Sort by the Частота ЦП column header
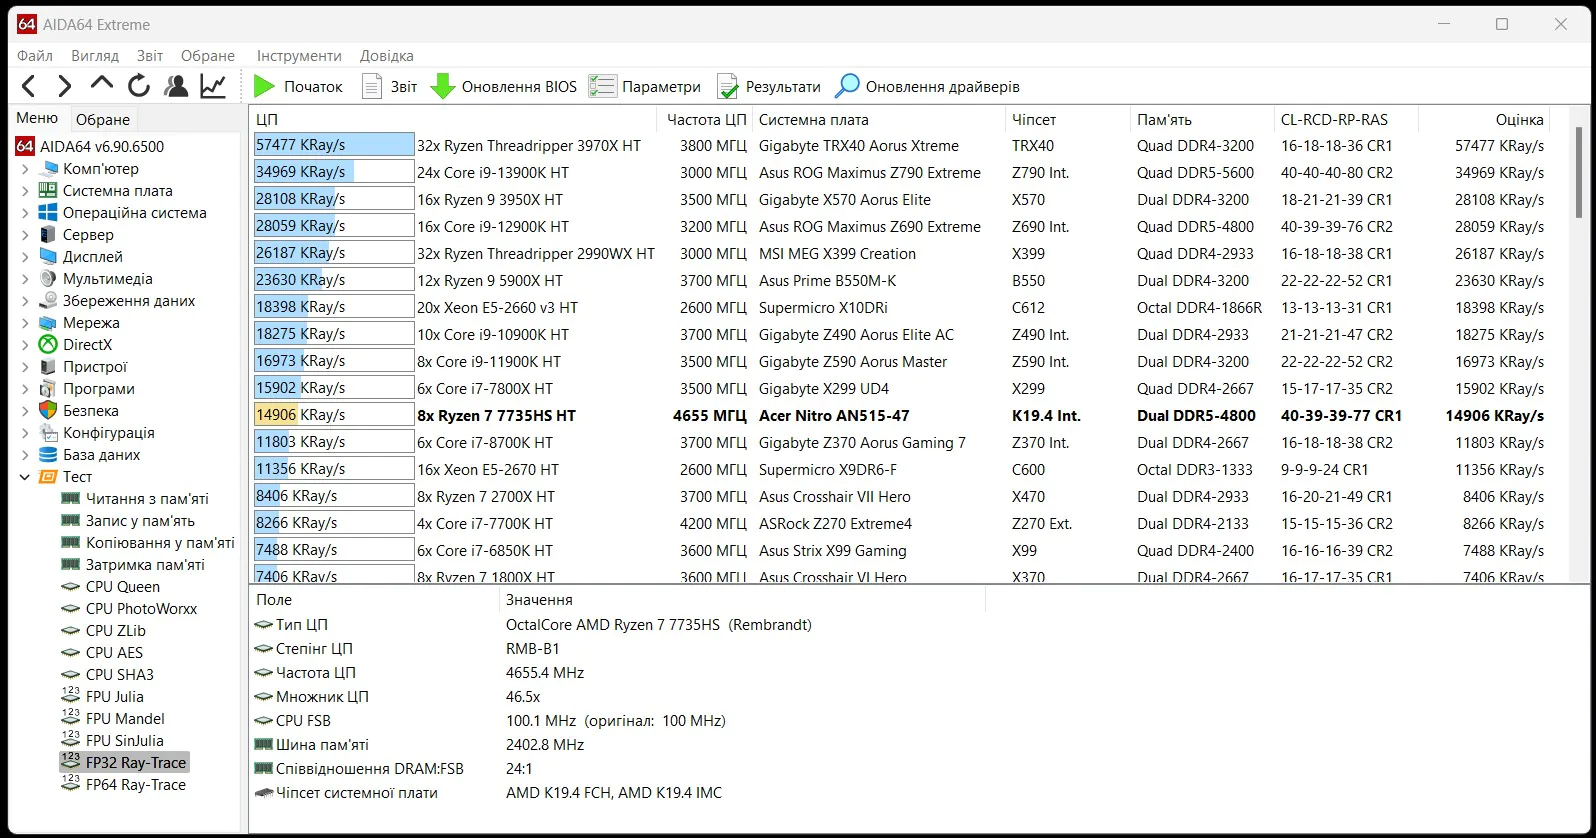This screenshot has height=838, width=1596. point(705,119)
